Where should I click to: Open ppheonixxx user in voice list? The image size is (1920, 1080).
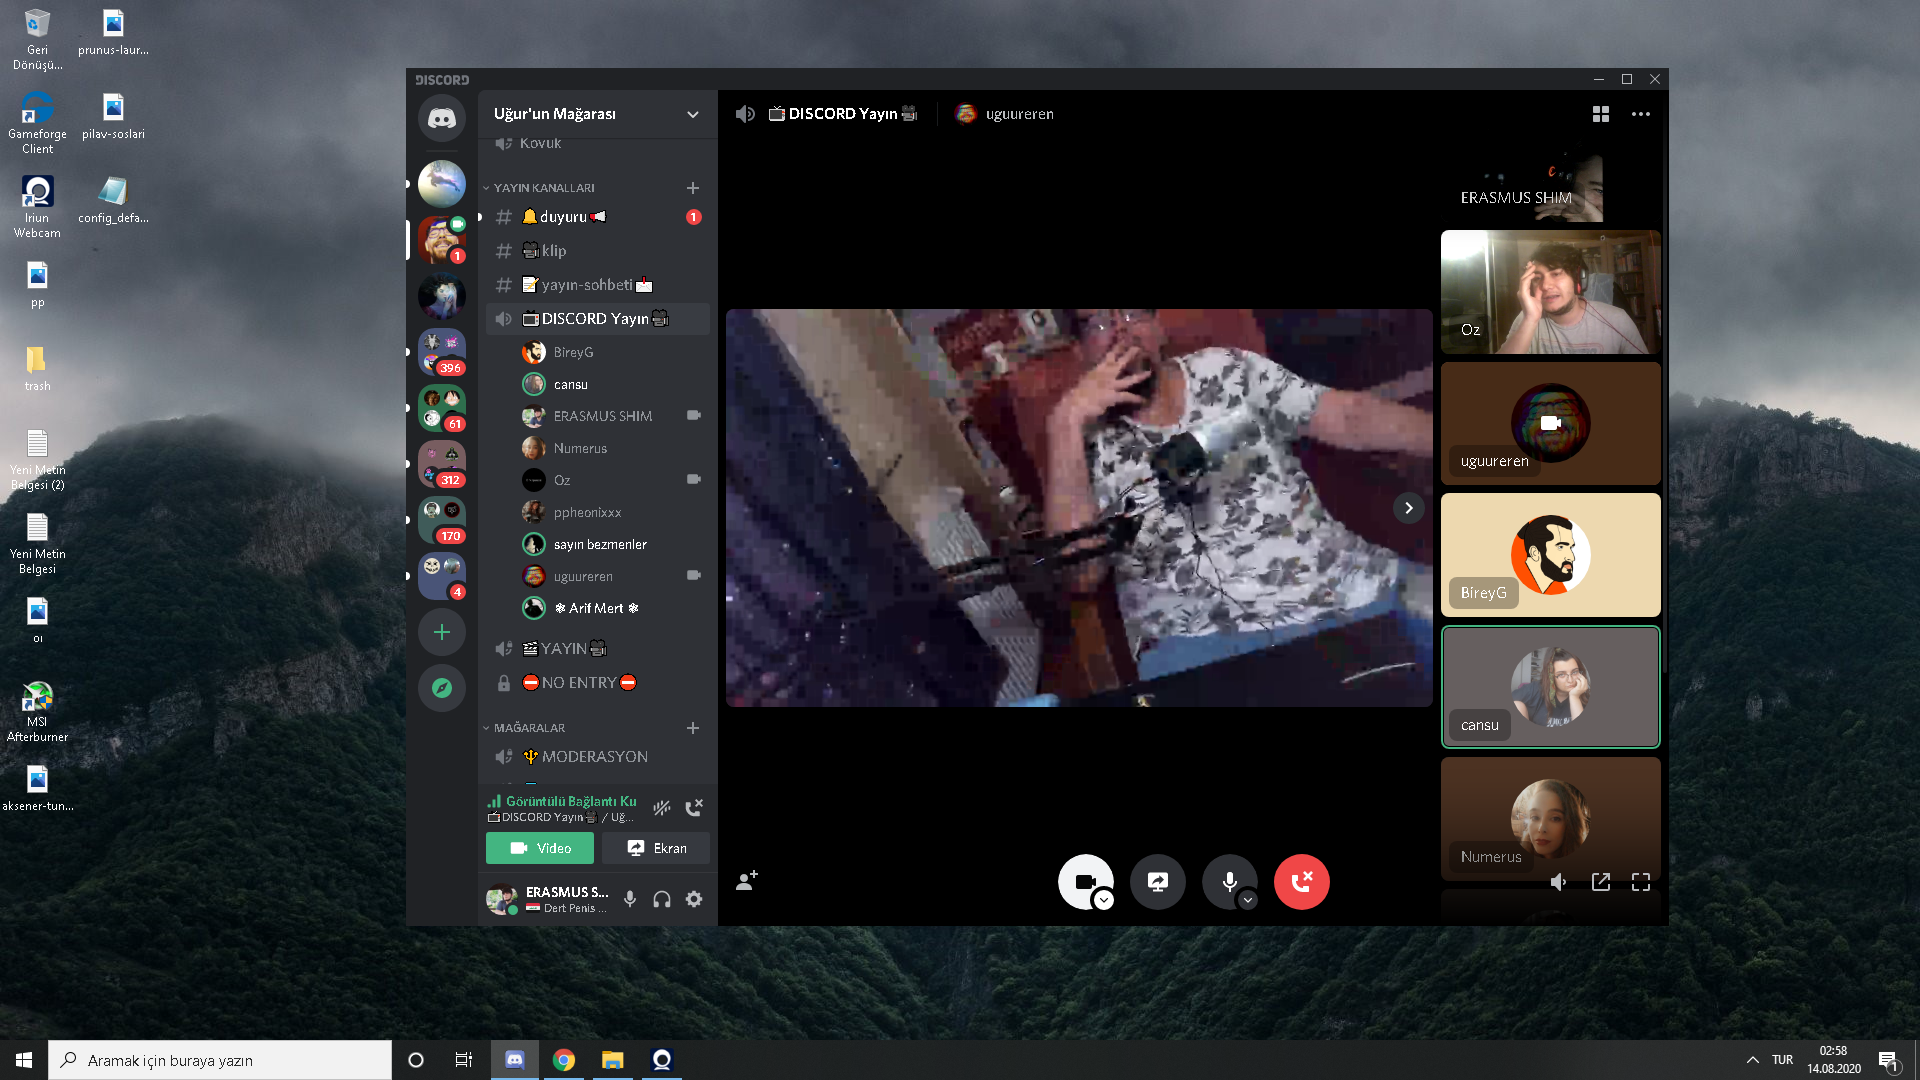coord(614,512)
